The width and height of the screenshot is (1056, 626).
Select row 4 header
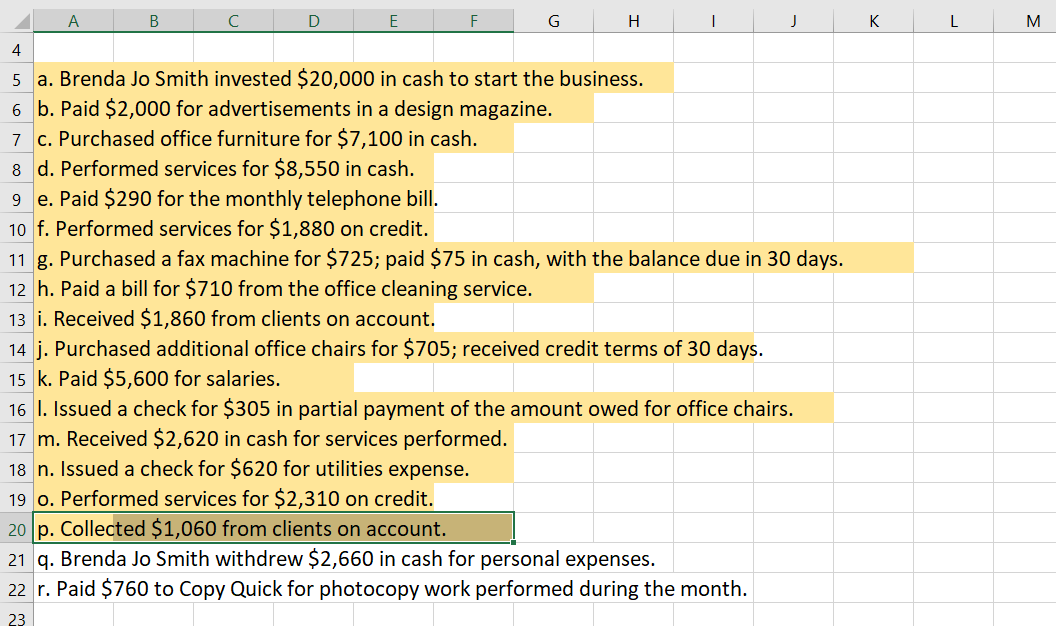click(16, 48)
